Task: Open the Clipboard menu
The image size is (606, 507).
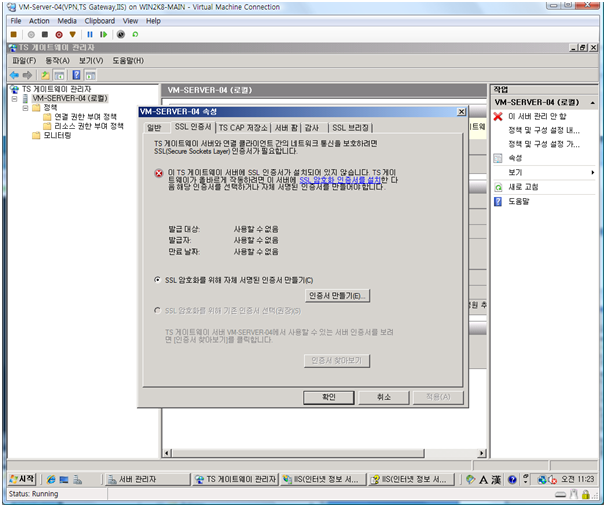Action: coord(100,21)
